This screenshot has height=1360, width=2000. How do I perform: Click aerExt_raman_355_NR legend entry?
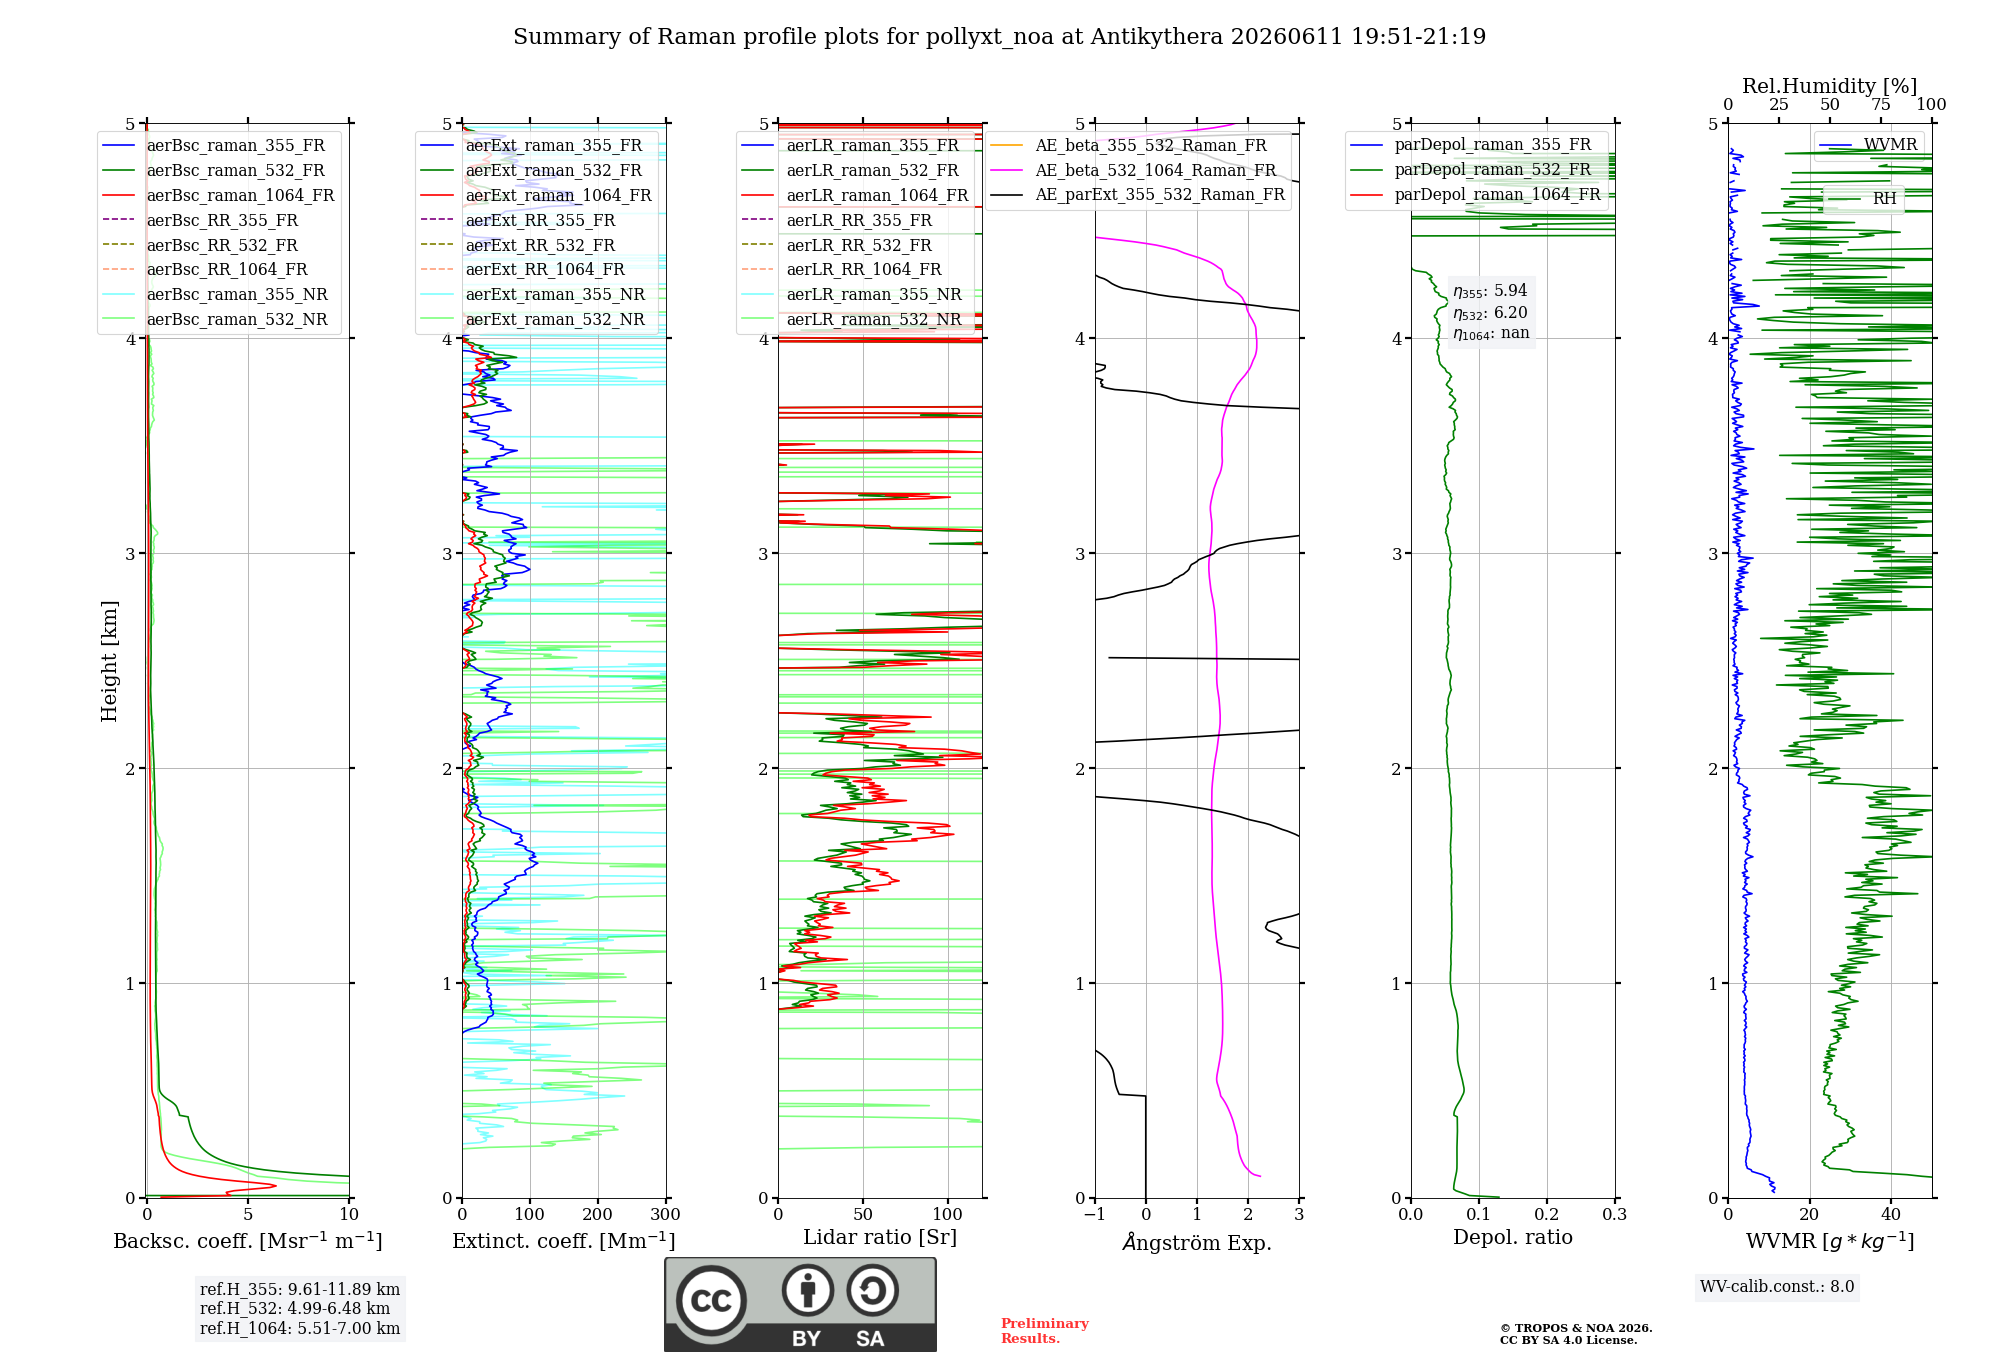[533, 295]
